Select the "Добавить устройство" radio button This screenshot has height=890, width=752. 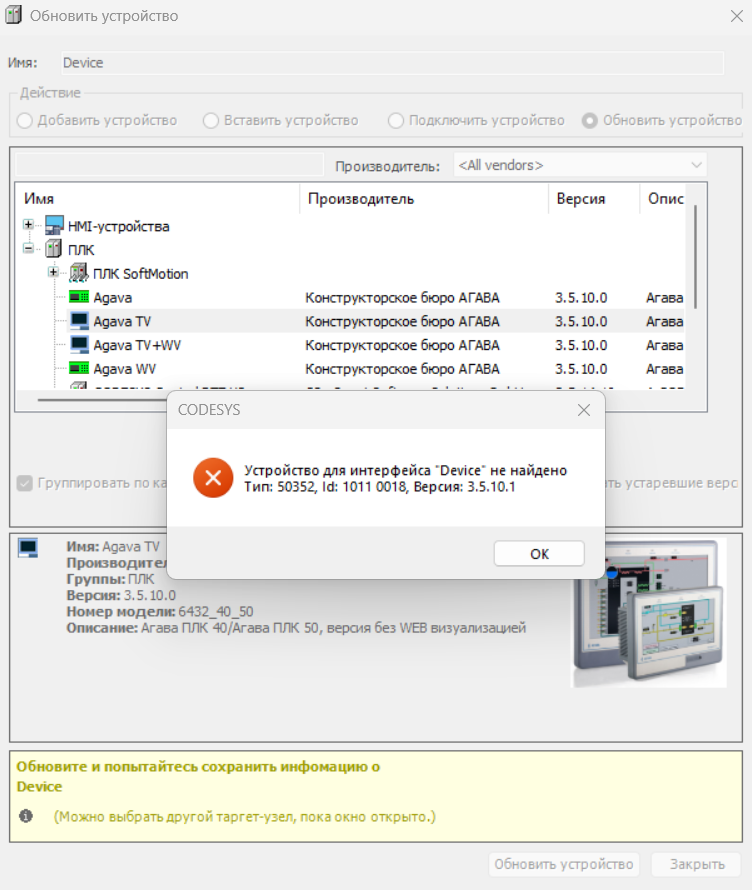(25, 120)
